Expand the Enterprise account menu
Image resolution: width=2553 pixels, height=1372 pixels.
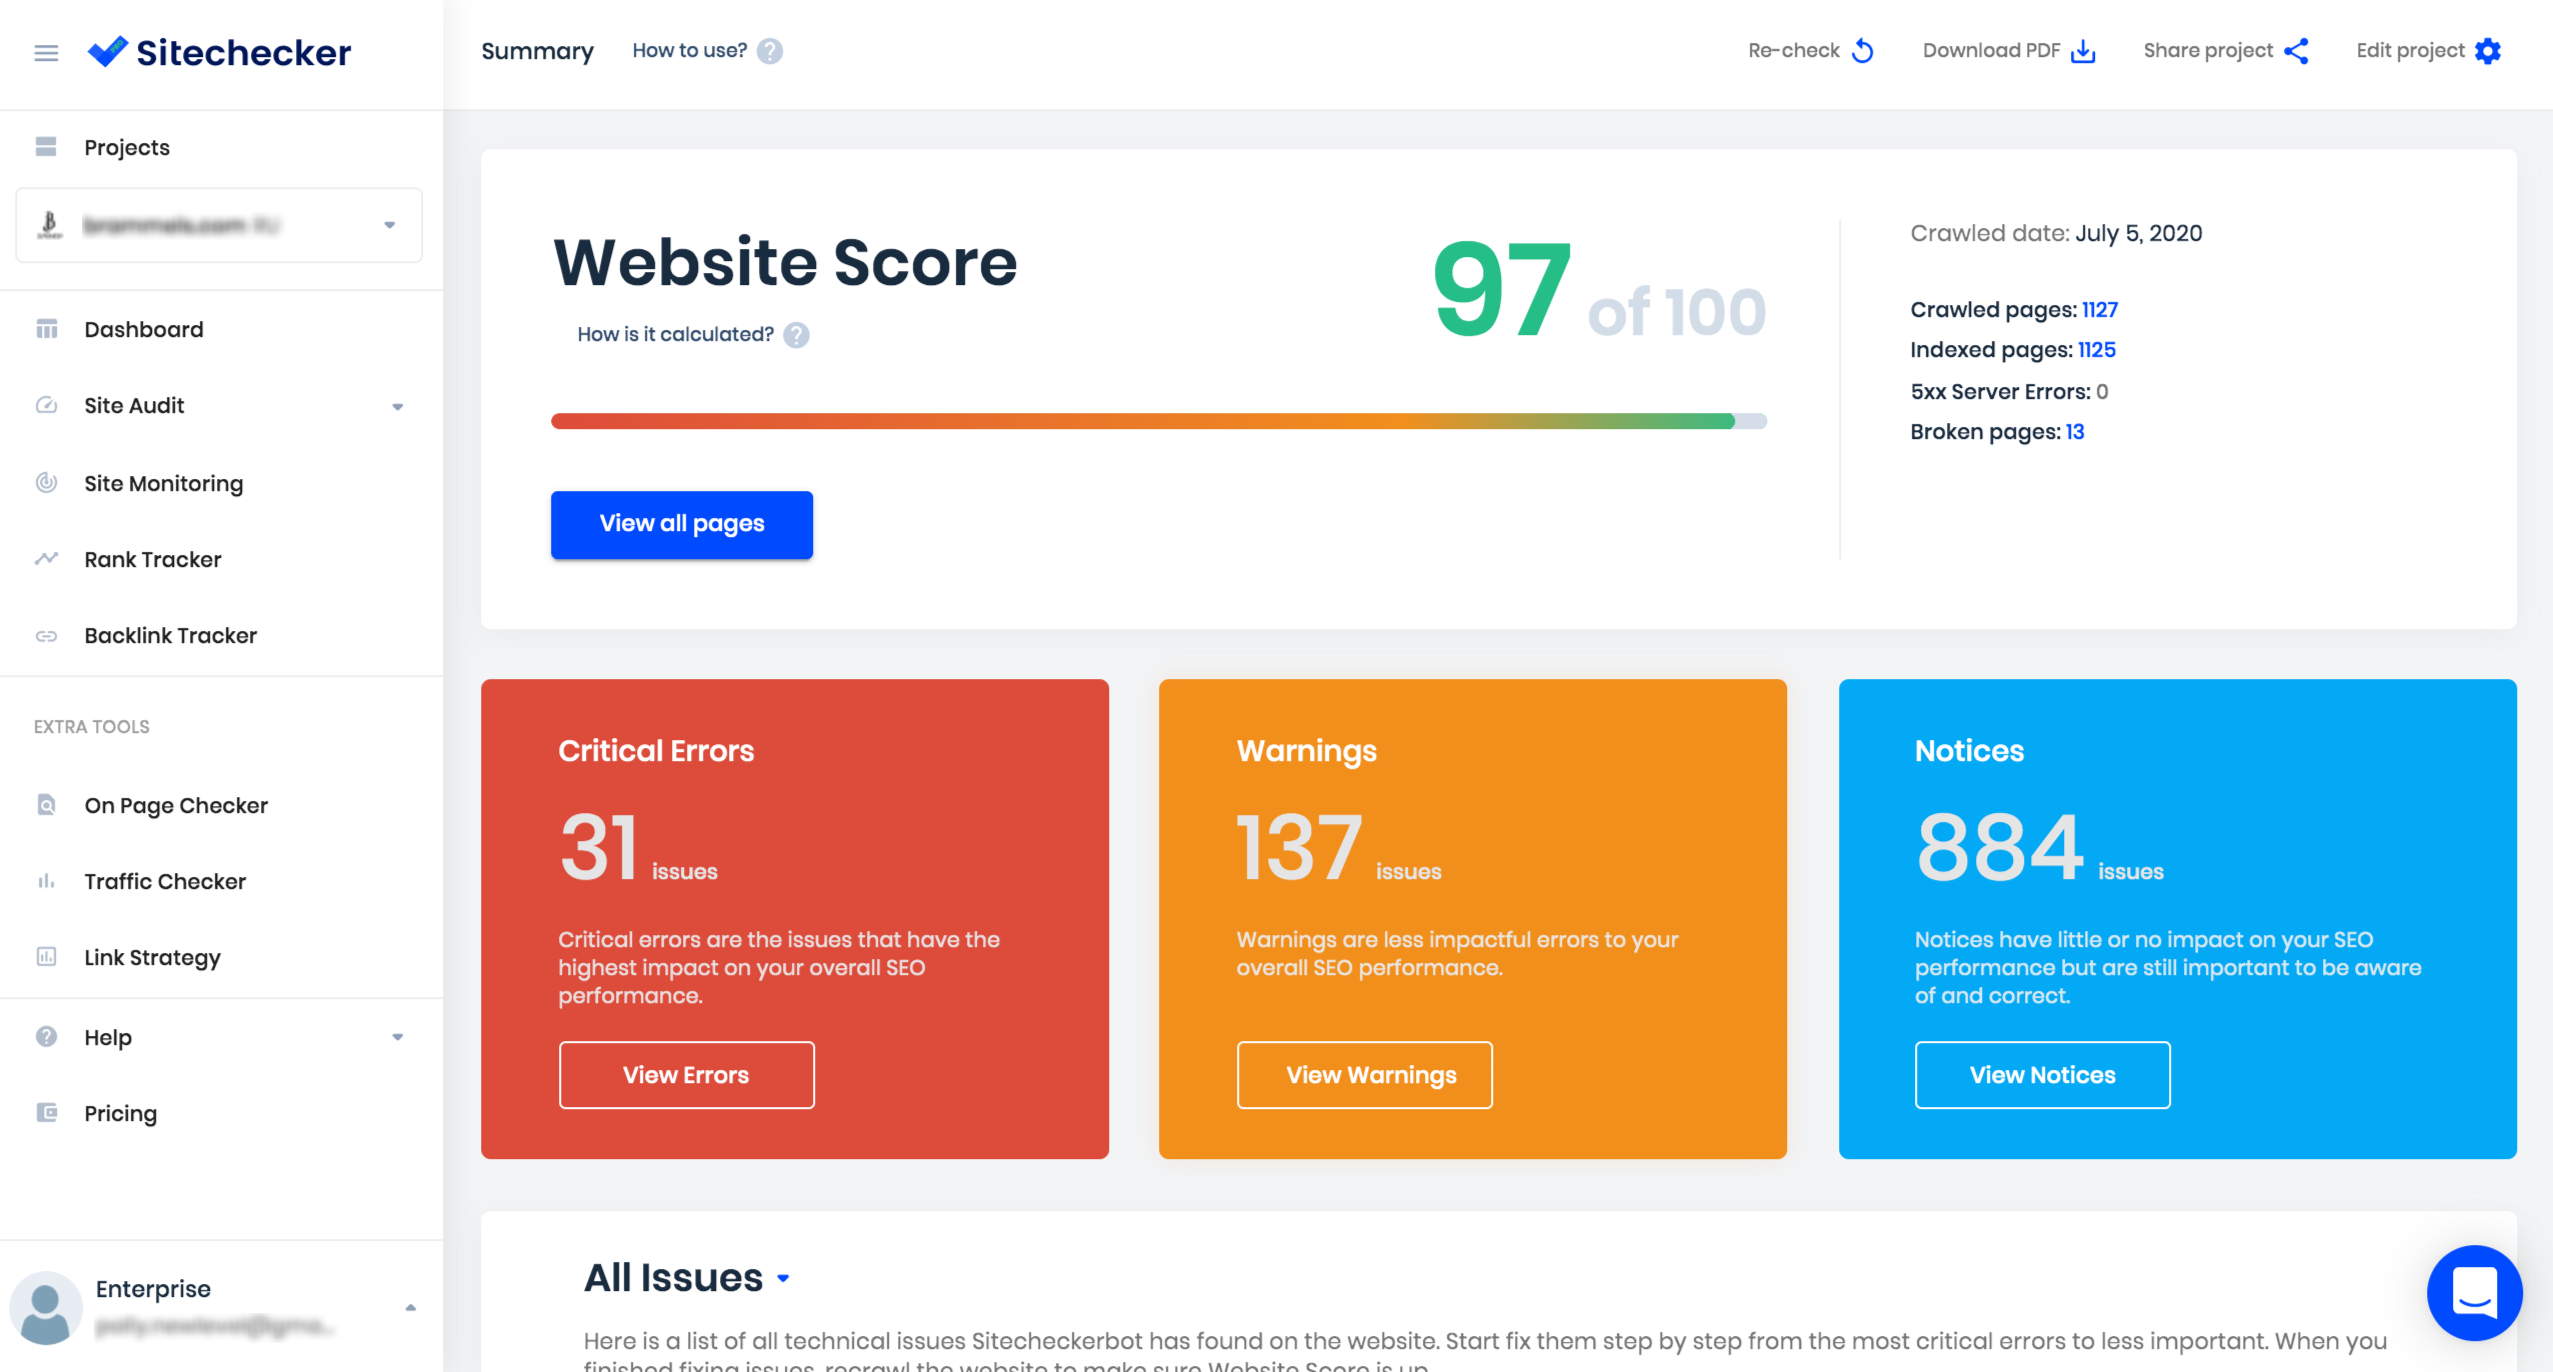click(410, 1308)
